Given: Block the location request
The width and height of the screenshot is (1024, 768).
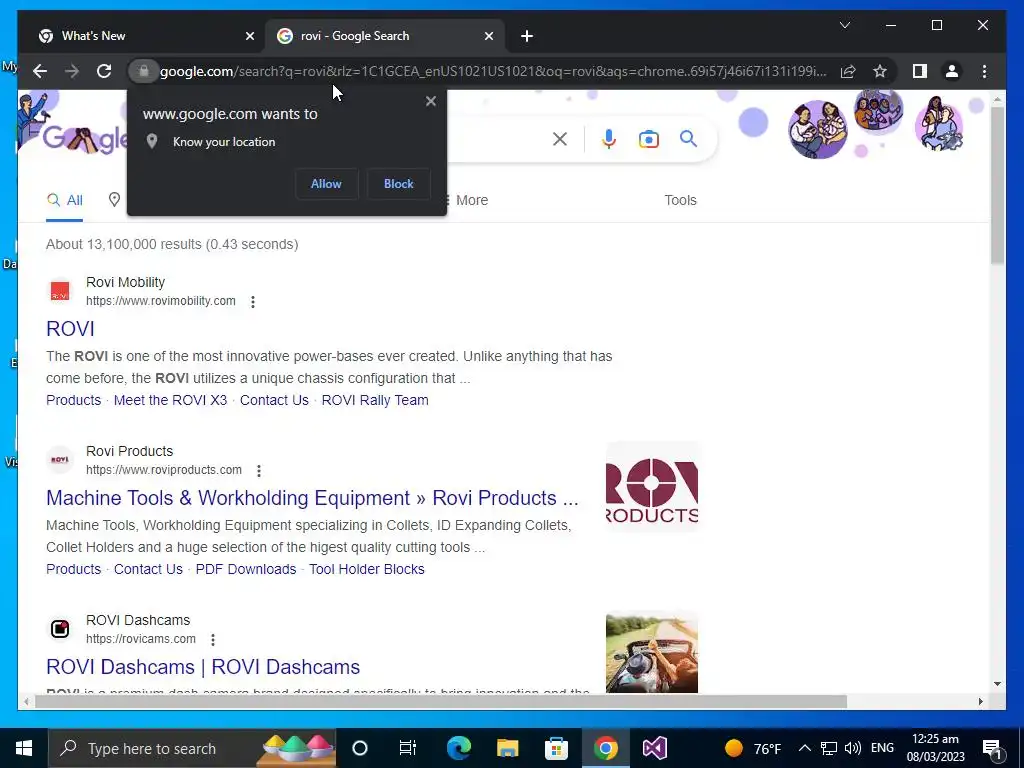Looking at the screenshot, I should tap(398, 184).
